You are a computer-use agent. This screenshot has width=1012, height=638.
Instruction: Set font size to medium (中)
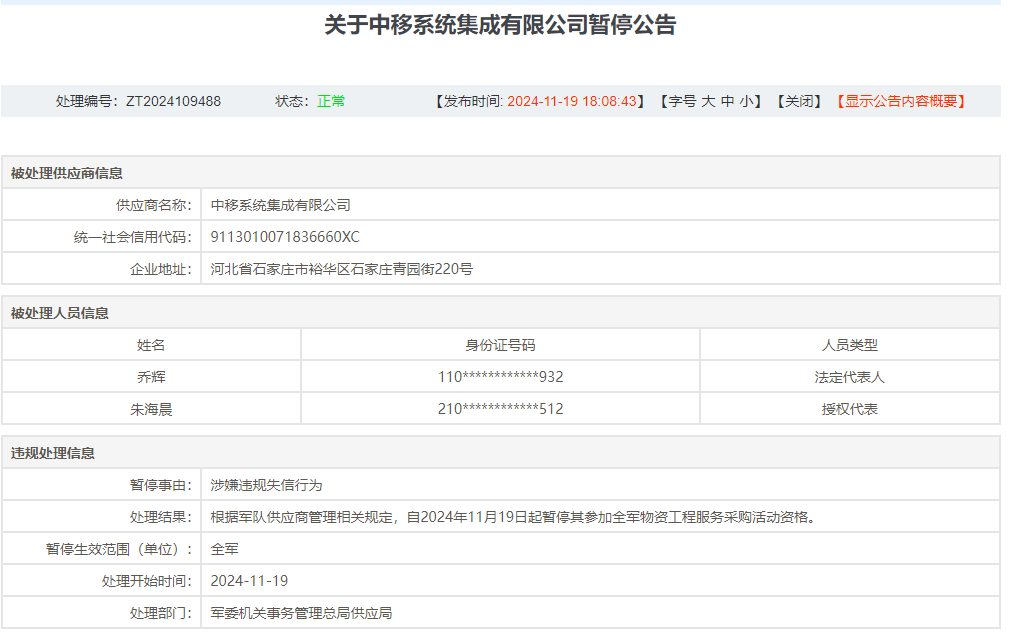coord(727,101)
